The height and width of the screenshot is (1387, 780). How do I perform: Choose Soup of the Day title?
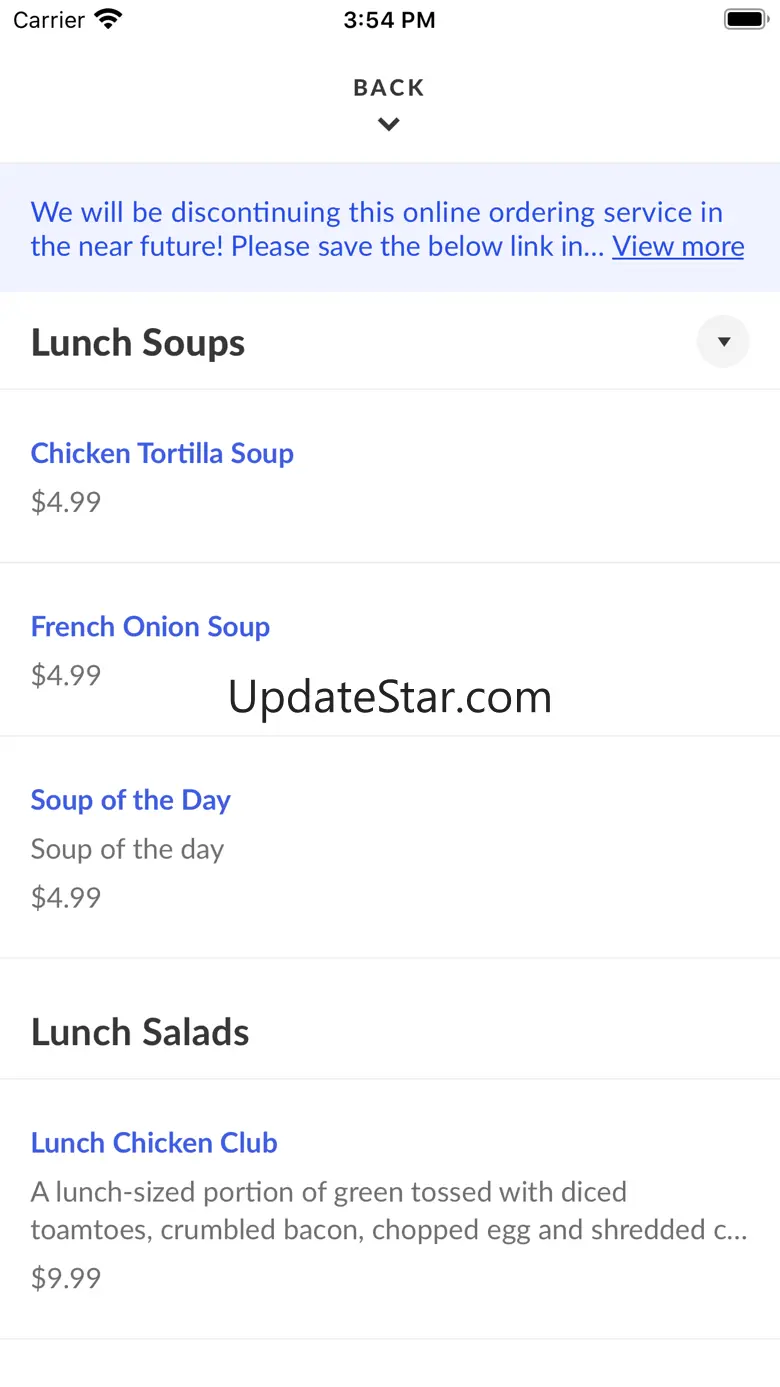(x=131, y=800)
